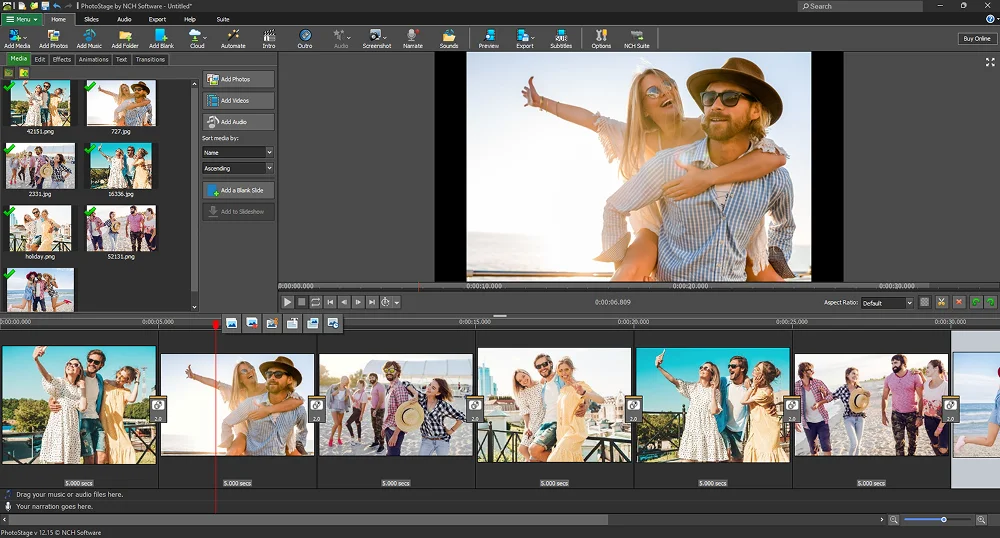Open the Cloud toolbar option
The image size is (1000, 538).
(196, 38)
